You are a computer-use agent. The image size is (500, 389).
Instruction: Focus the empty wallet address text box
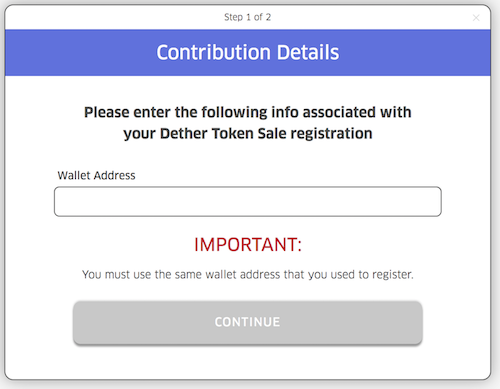pos(248,201)
